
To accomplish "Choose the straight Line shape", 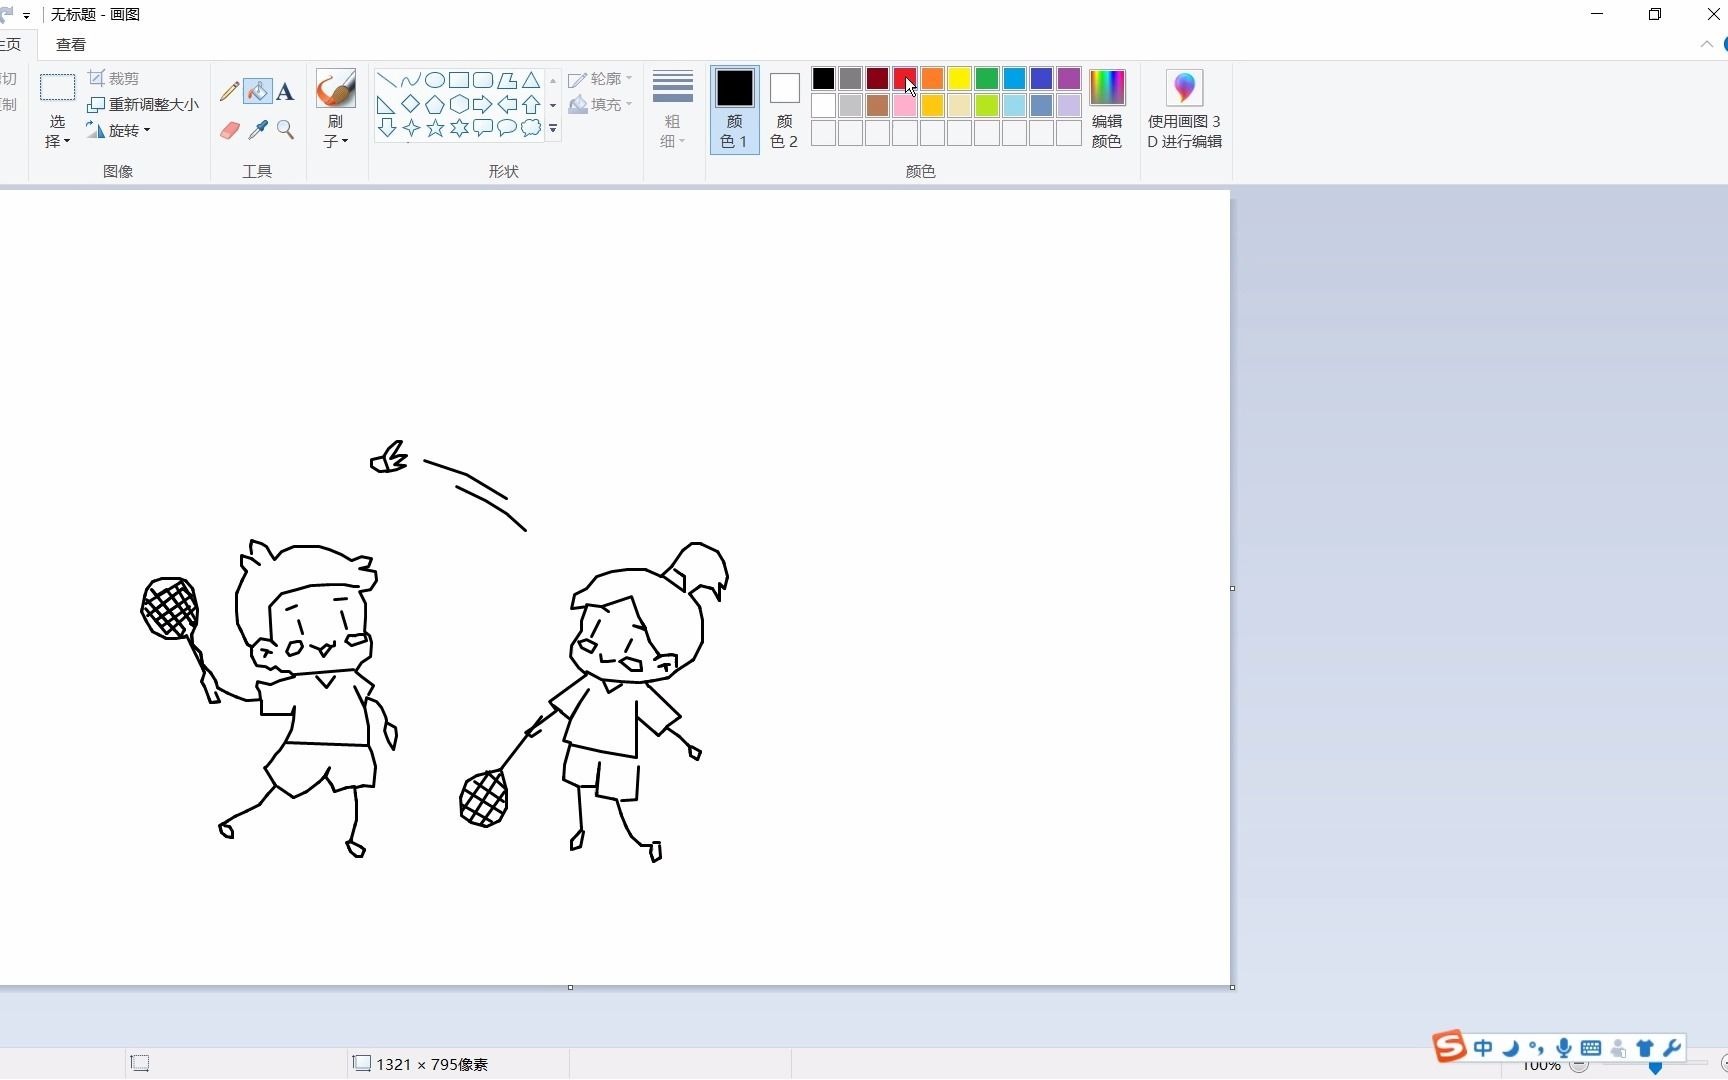I will [386, 80].
